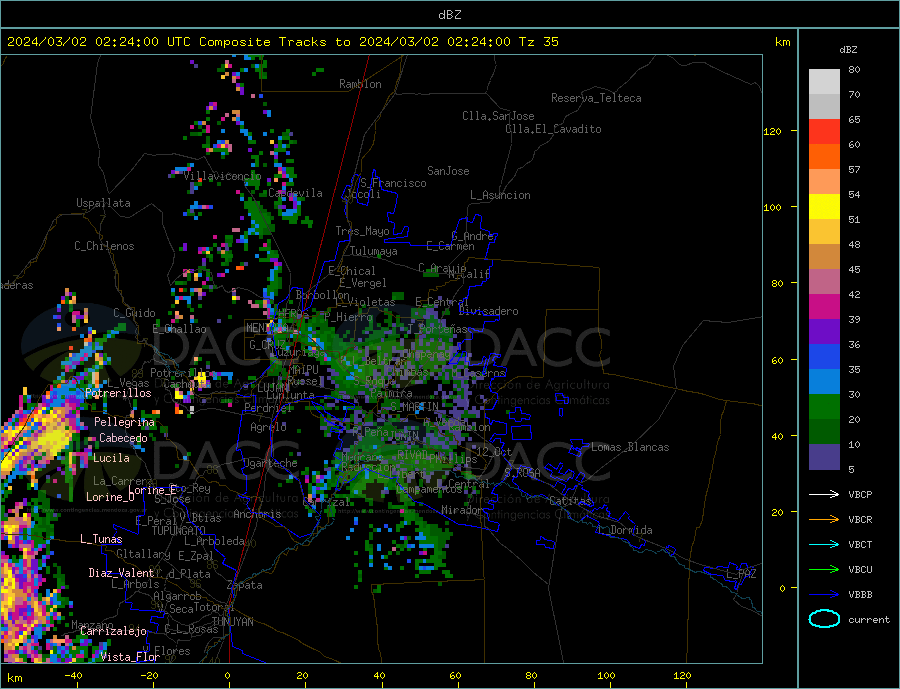Click the TUNUYAN label
900x689 pixels.
(232, 622)
